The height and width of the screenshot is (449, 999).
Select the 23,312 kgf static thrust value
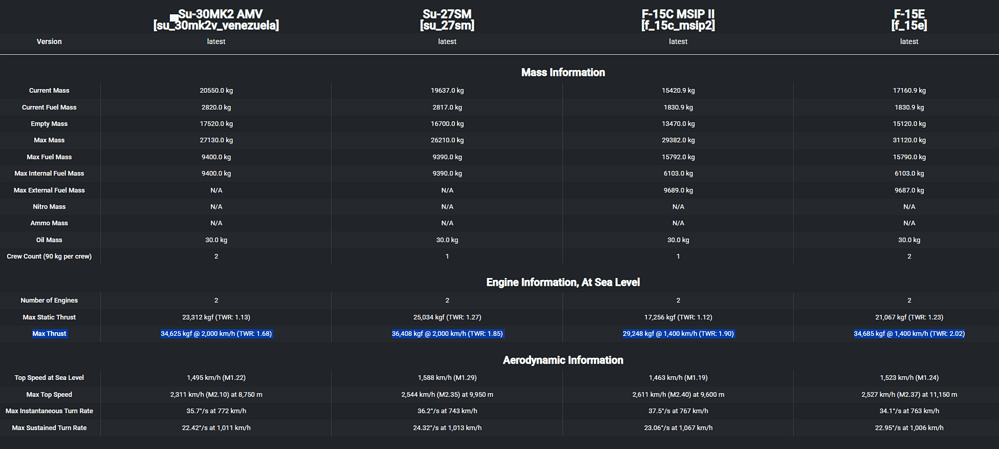coord(216,317)
